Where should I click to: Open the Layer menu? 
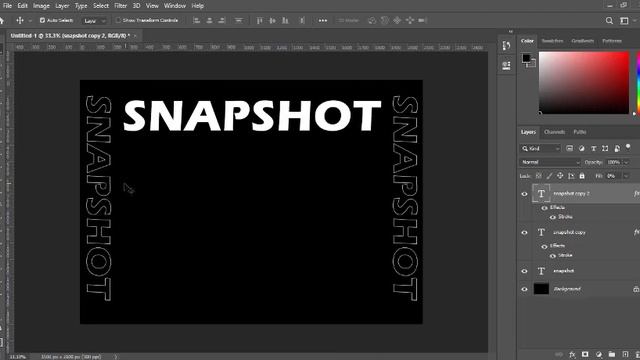click(62, 6)
